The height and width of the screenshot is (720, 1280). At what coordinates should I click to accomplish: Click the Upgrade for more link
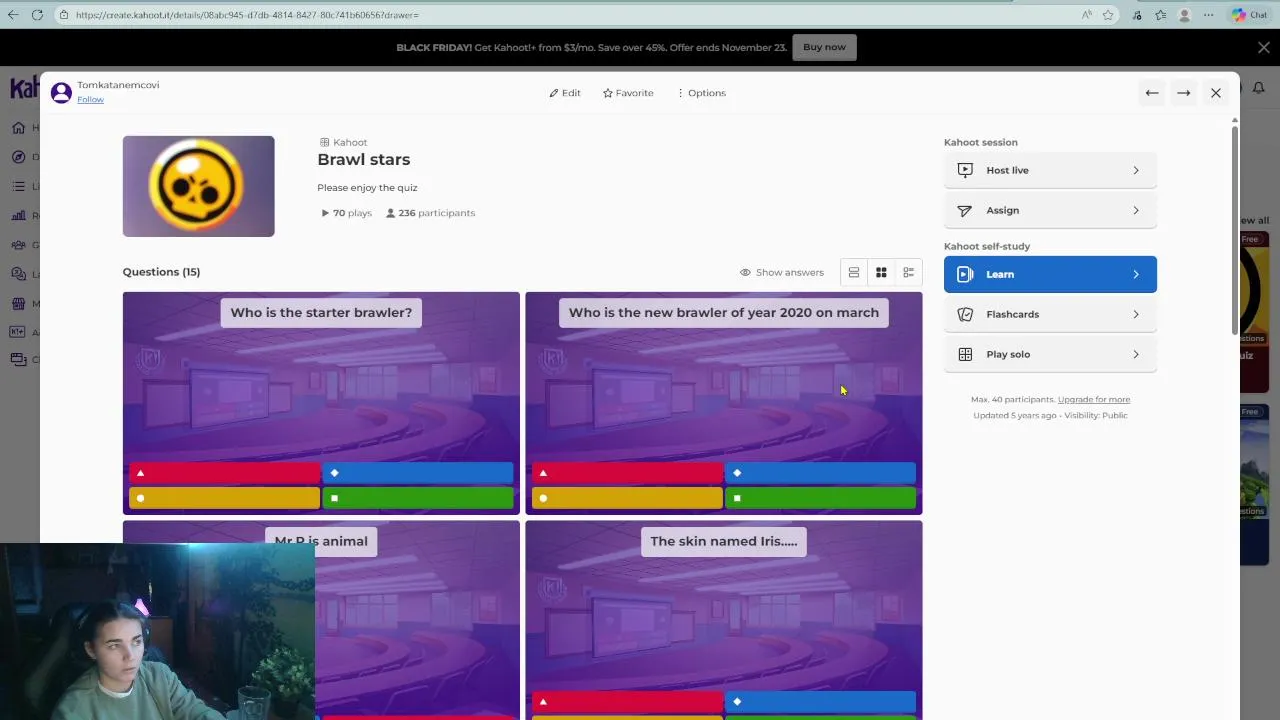coord(1094,399)
